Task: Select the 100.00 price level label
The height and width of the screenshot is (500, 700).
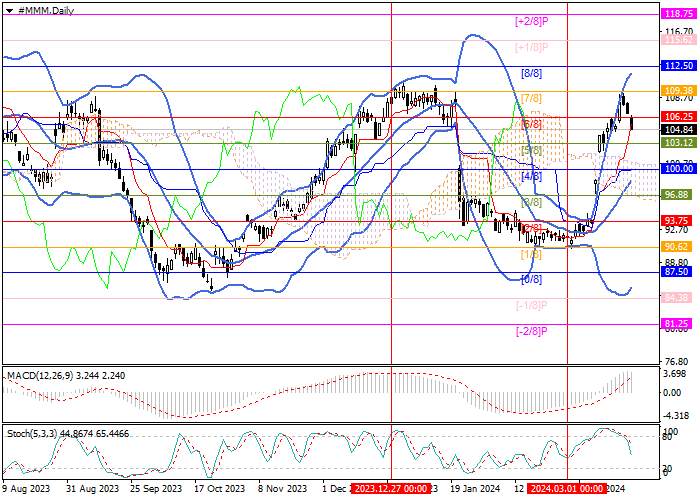Action: (679, 169)
